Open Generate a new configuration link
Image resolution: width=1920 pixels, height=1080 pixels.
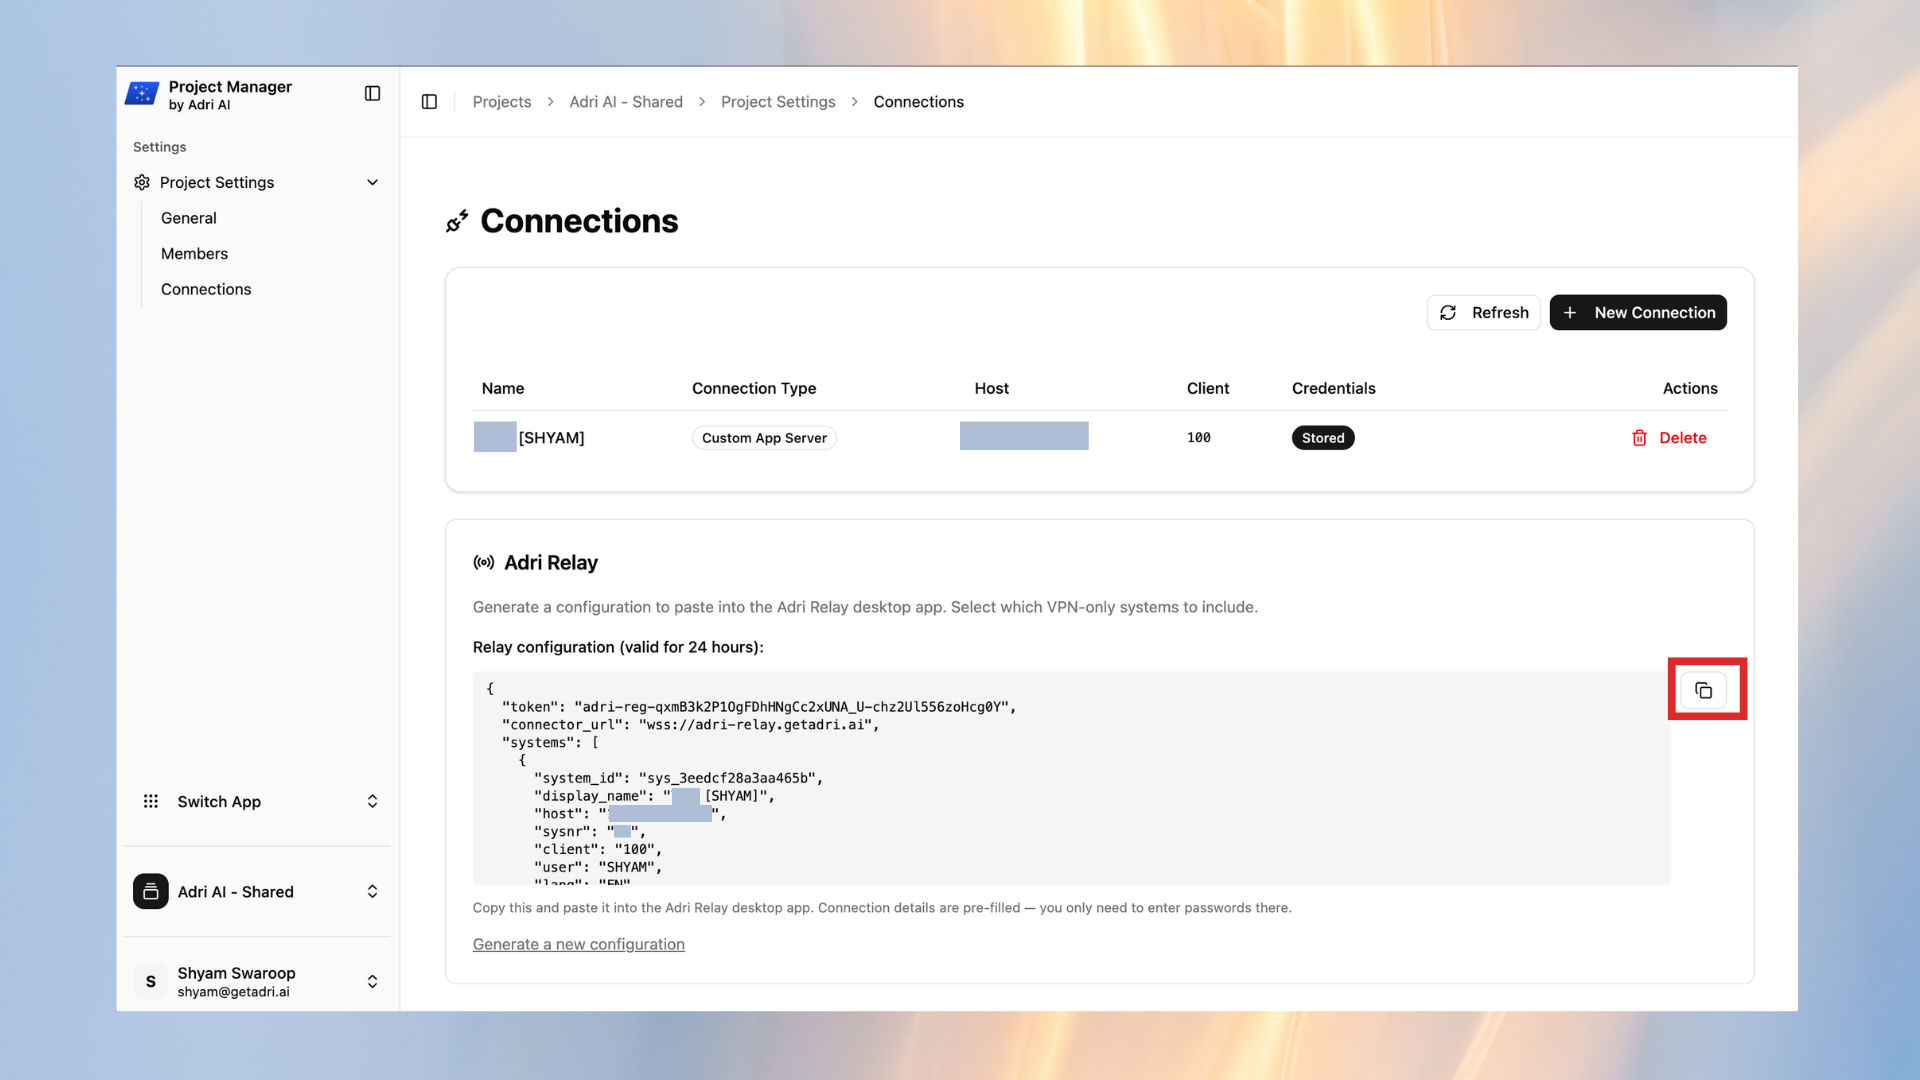click(x=578, y=943)
